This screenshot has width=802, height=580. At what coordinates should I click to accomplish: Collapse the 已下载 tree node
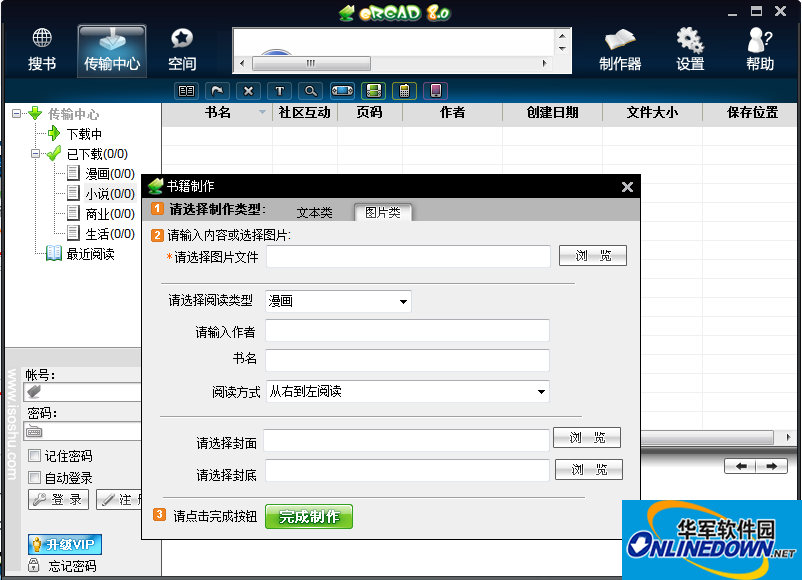pos(36,154)
